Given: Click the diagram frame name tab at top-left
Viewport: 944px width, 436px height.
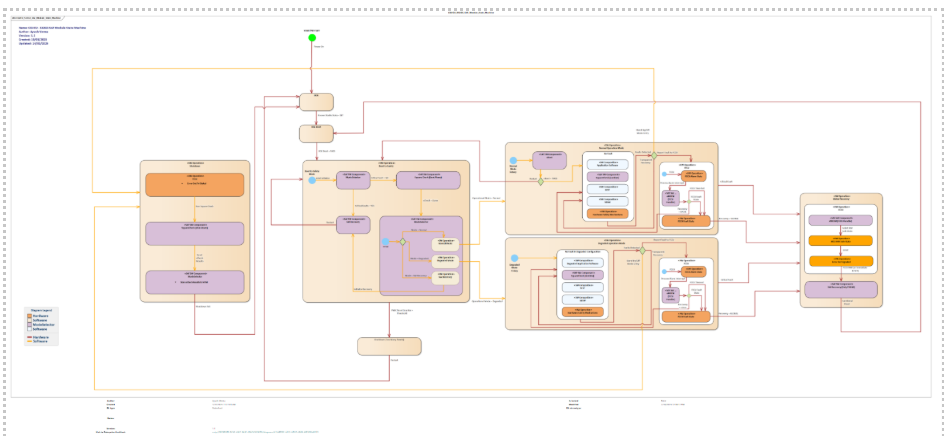Looking at the screenshot, I should (x=36, y=18).
